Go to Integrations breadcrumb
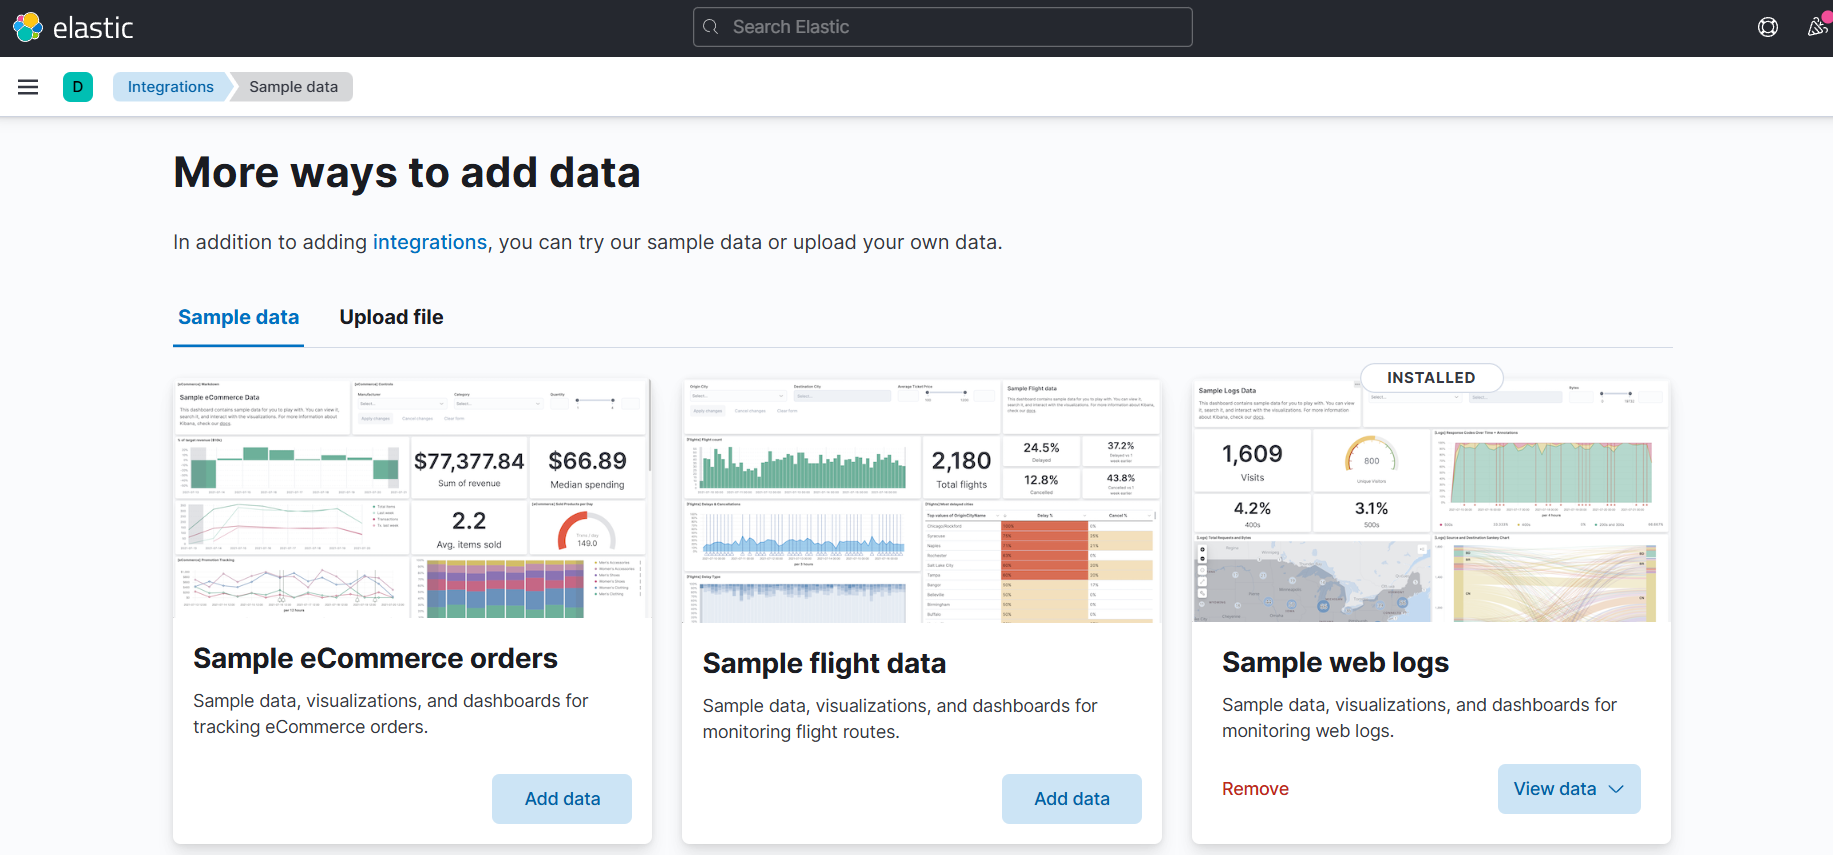 170,87
